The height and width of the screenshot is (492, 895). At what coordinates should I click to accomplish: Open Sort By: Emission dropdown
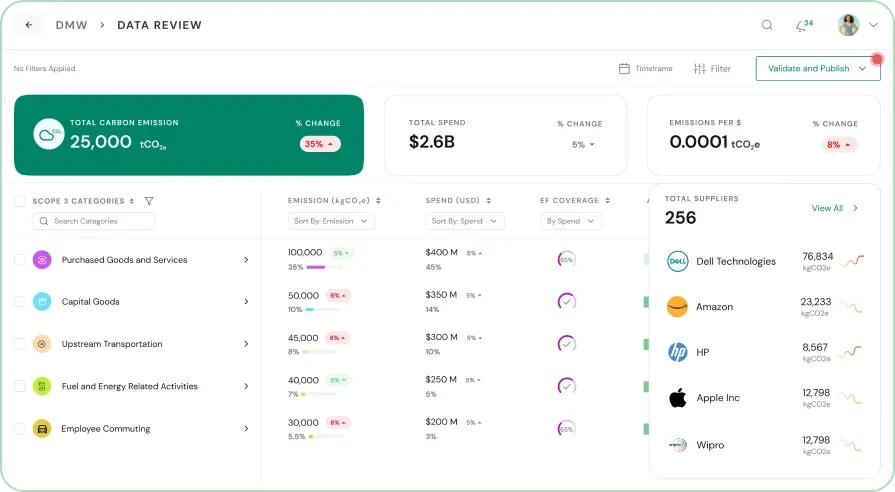(x=331, y=221)
